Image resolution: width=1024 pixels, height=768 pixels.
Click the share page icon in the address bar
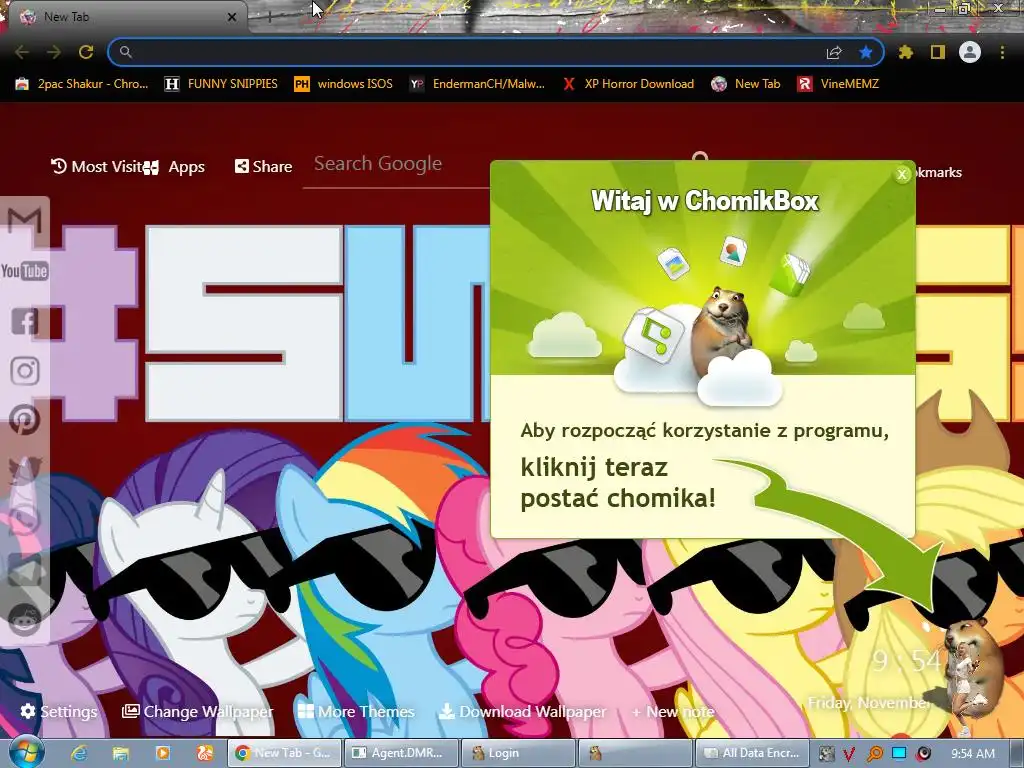point(834,52)
